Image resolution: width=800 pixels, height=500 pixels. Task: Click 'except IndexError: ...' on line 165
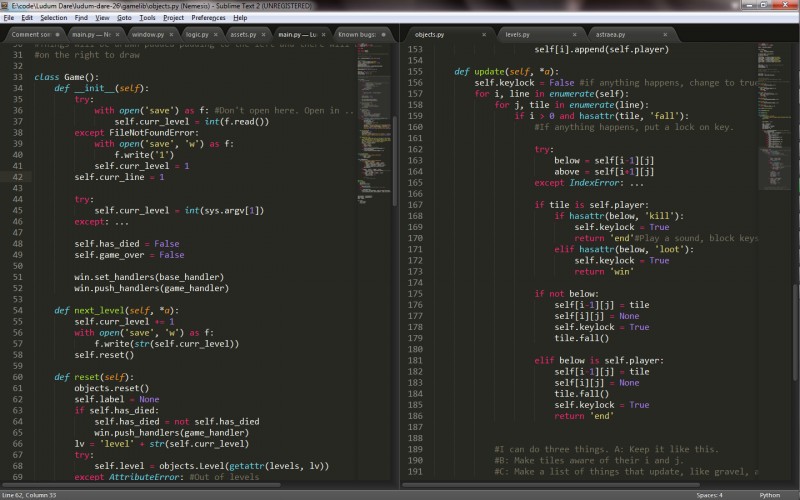(589, 183)
